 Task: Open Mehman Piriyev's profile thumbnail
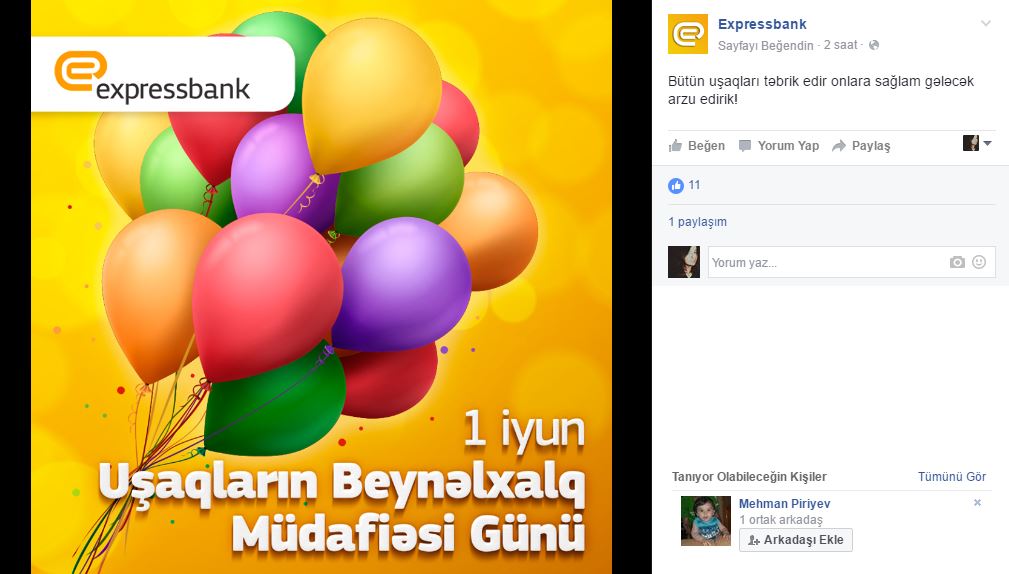pyautogui.click(x=706, y=521)
